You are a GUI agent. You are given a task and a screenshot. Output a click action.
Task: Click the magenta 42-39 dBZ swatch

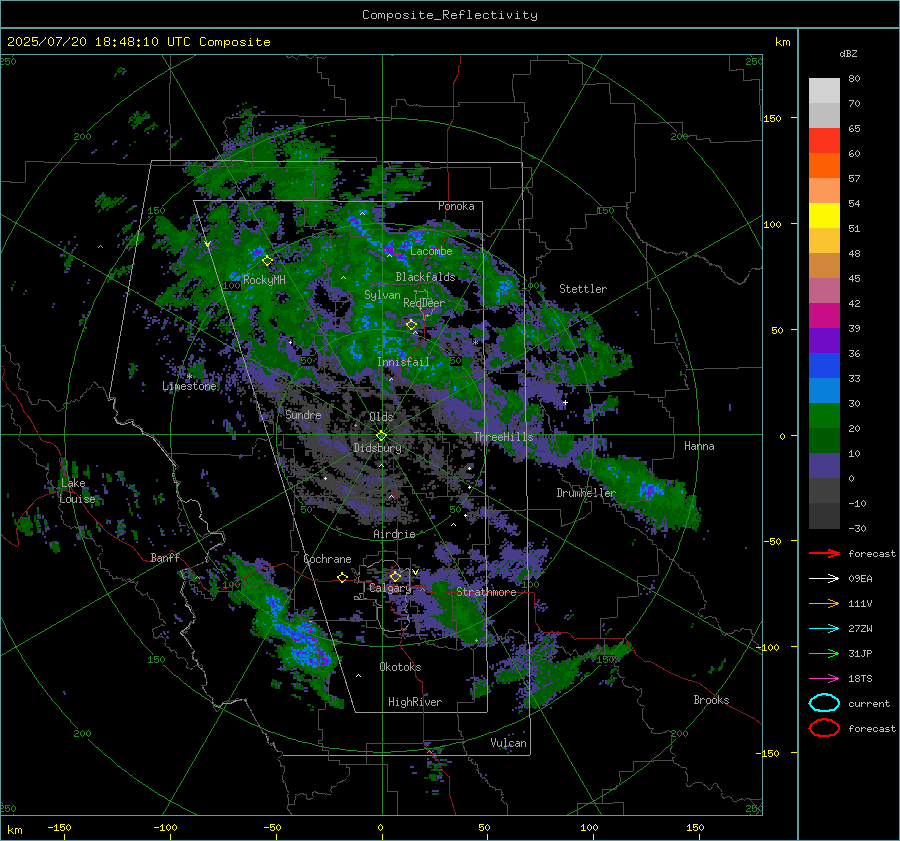pyautogui.click(x=824, y=316)
